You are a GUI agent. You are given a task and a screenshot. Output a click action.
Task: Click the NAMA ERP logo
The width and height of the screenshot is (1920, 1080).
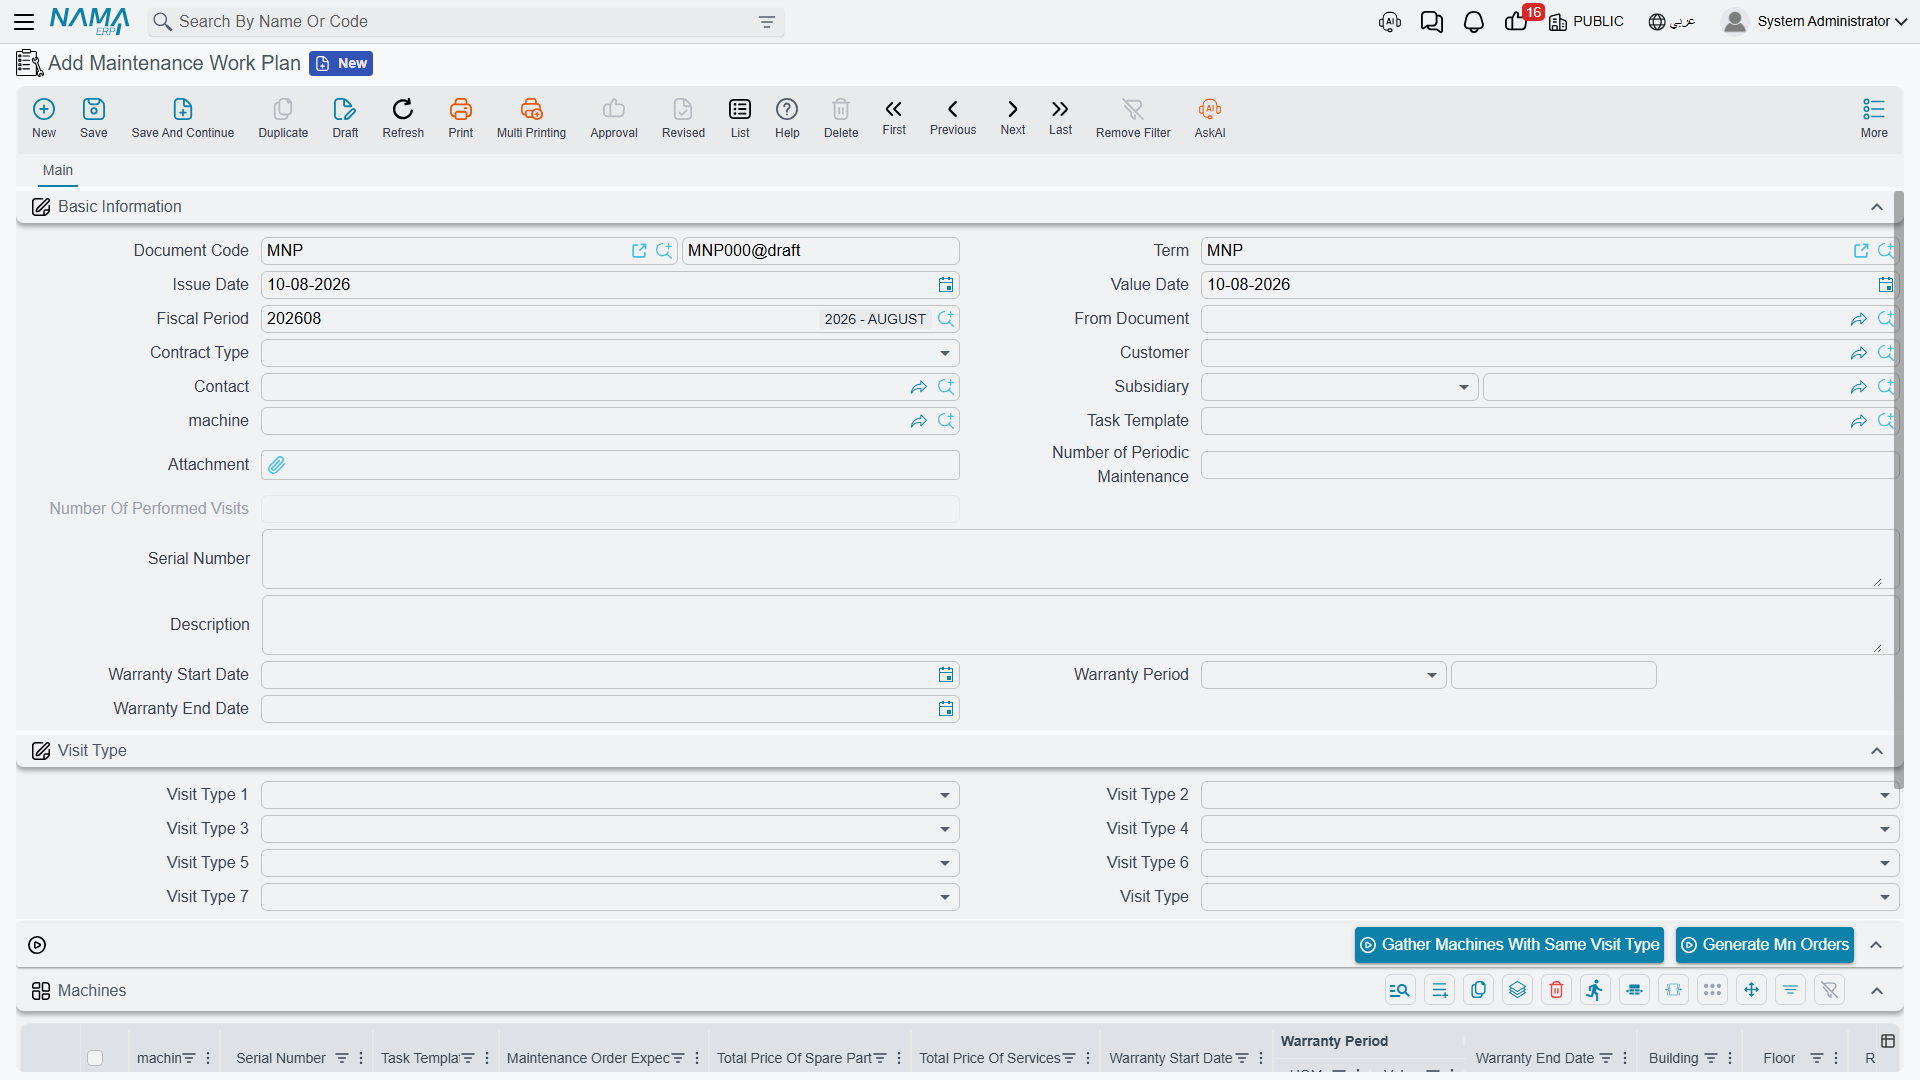90,21
